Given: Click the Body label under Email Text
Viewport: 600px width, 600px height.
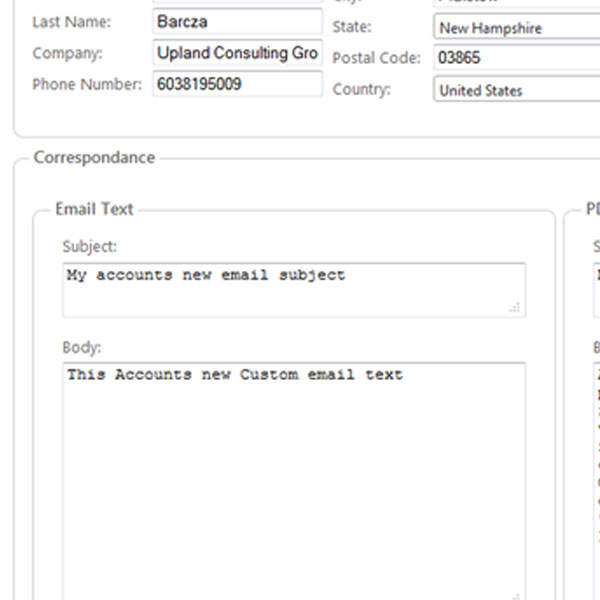Looking at the screenshot, I should coord(81,348).
